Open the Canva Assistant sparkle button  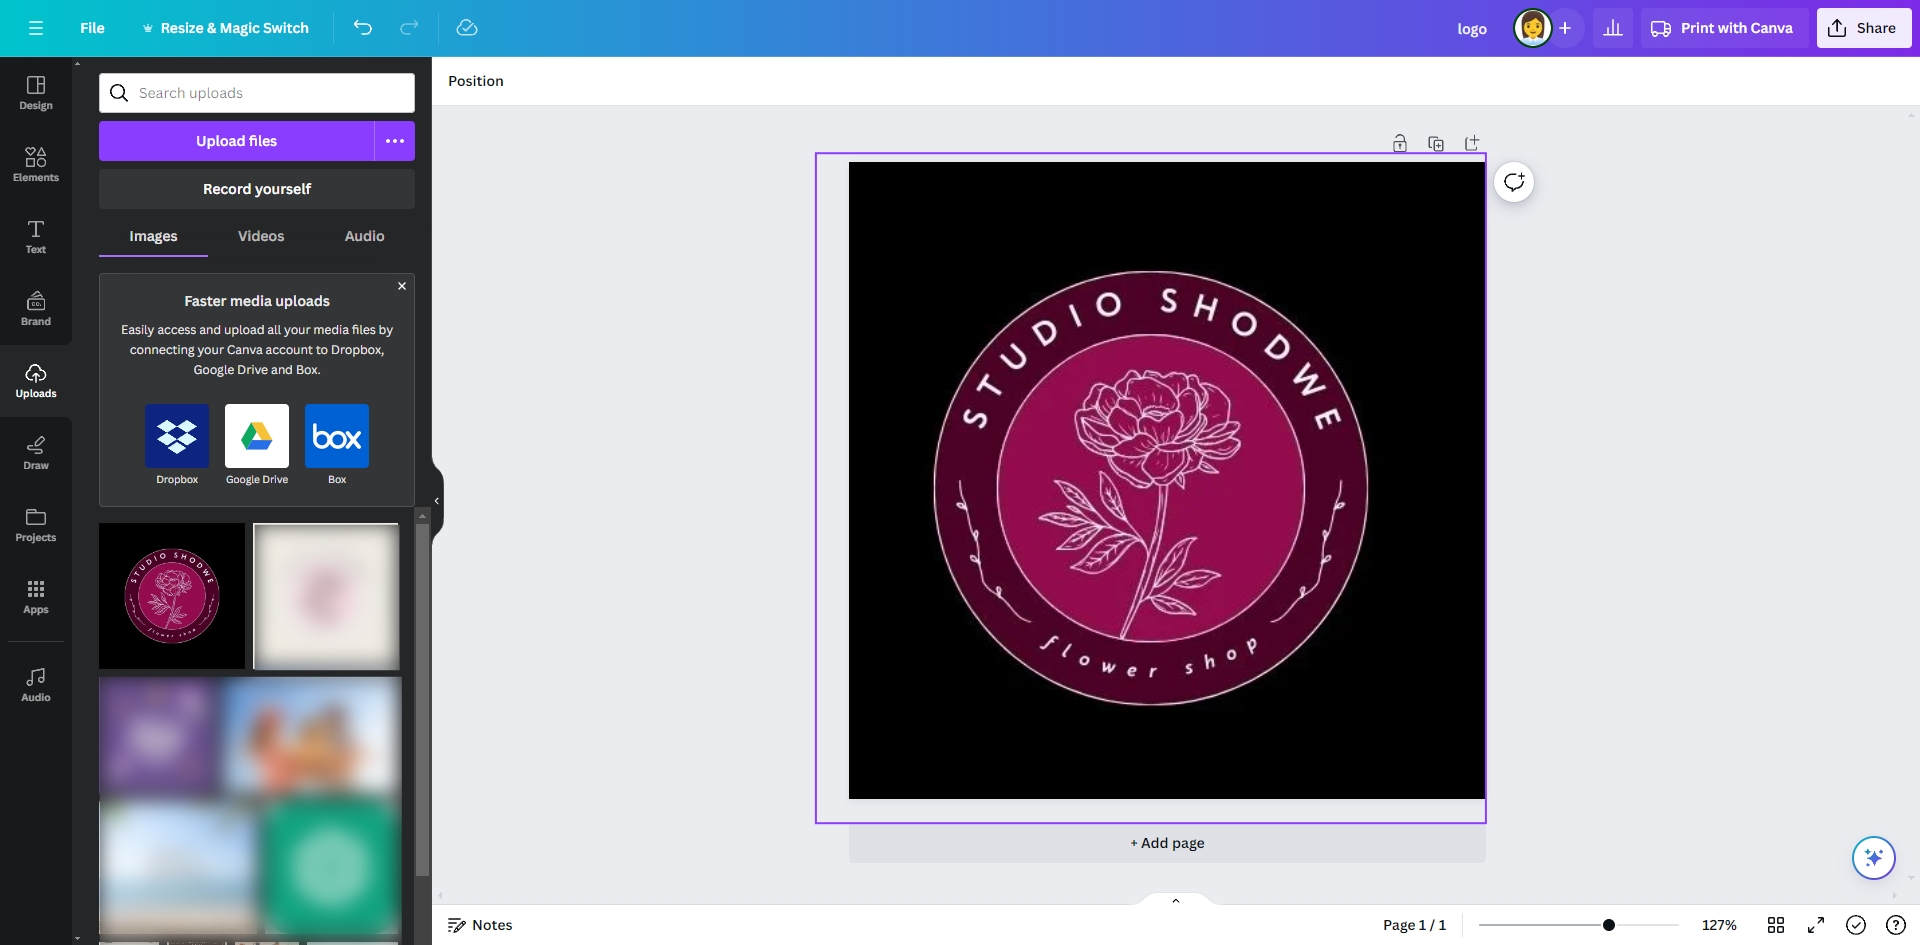pyautogui.click(x=1874, y=858)
